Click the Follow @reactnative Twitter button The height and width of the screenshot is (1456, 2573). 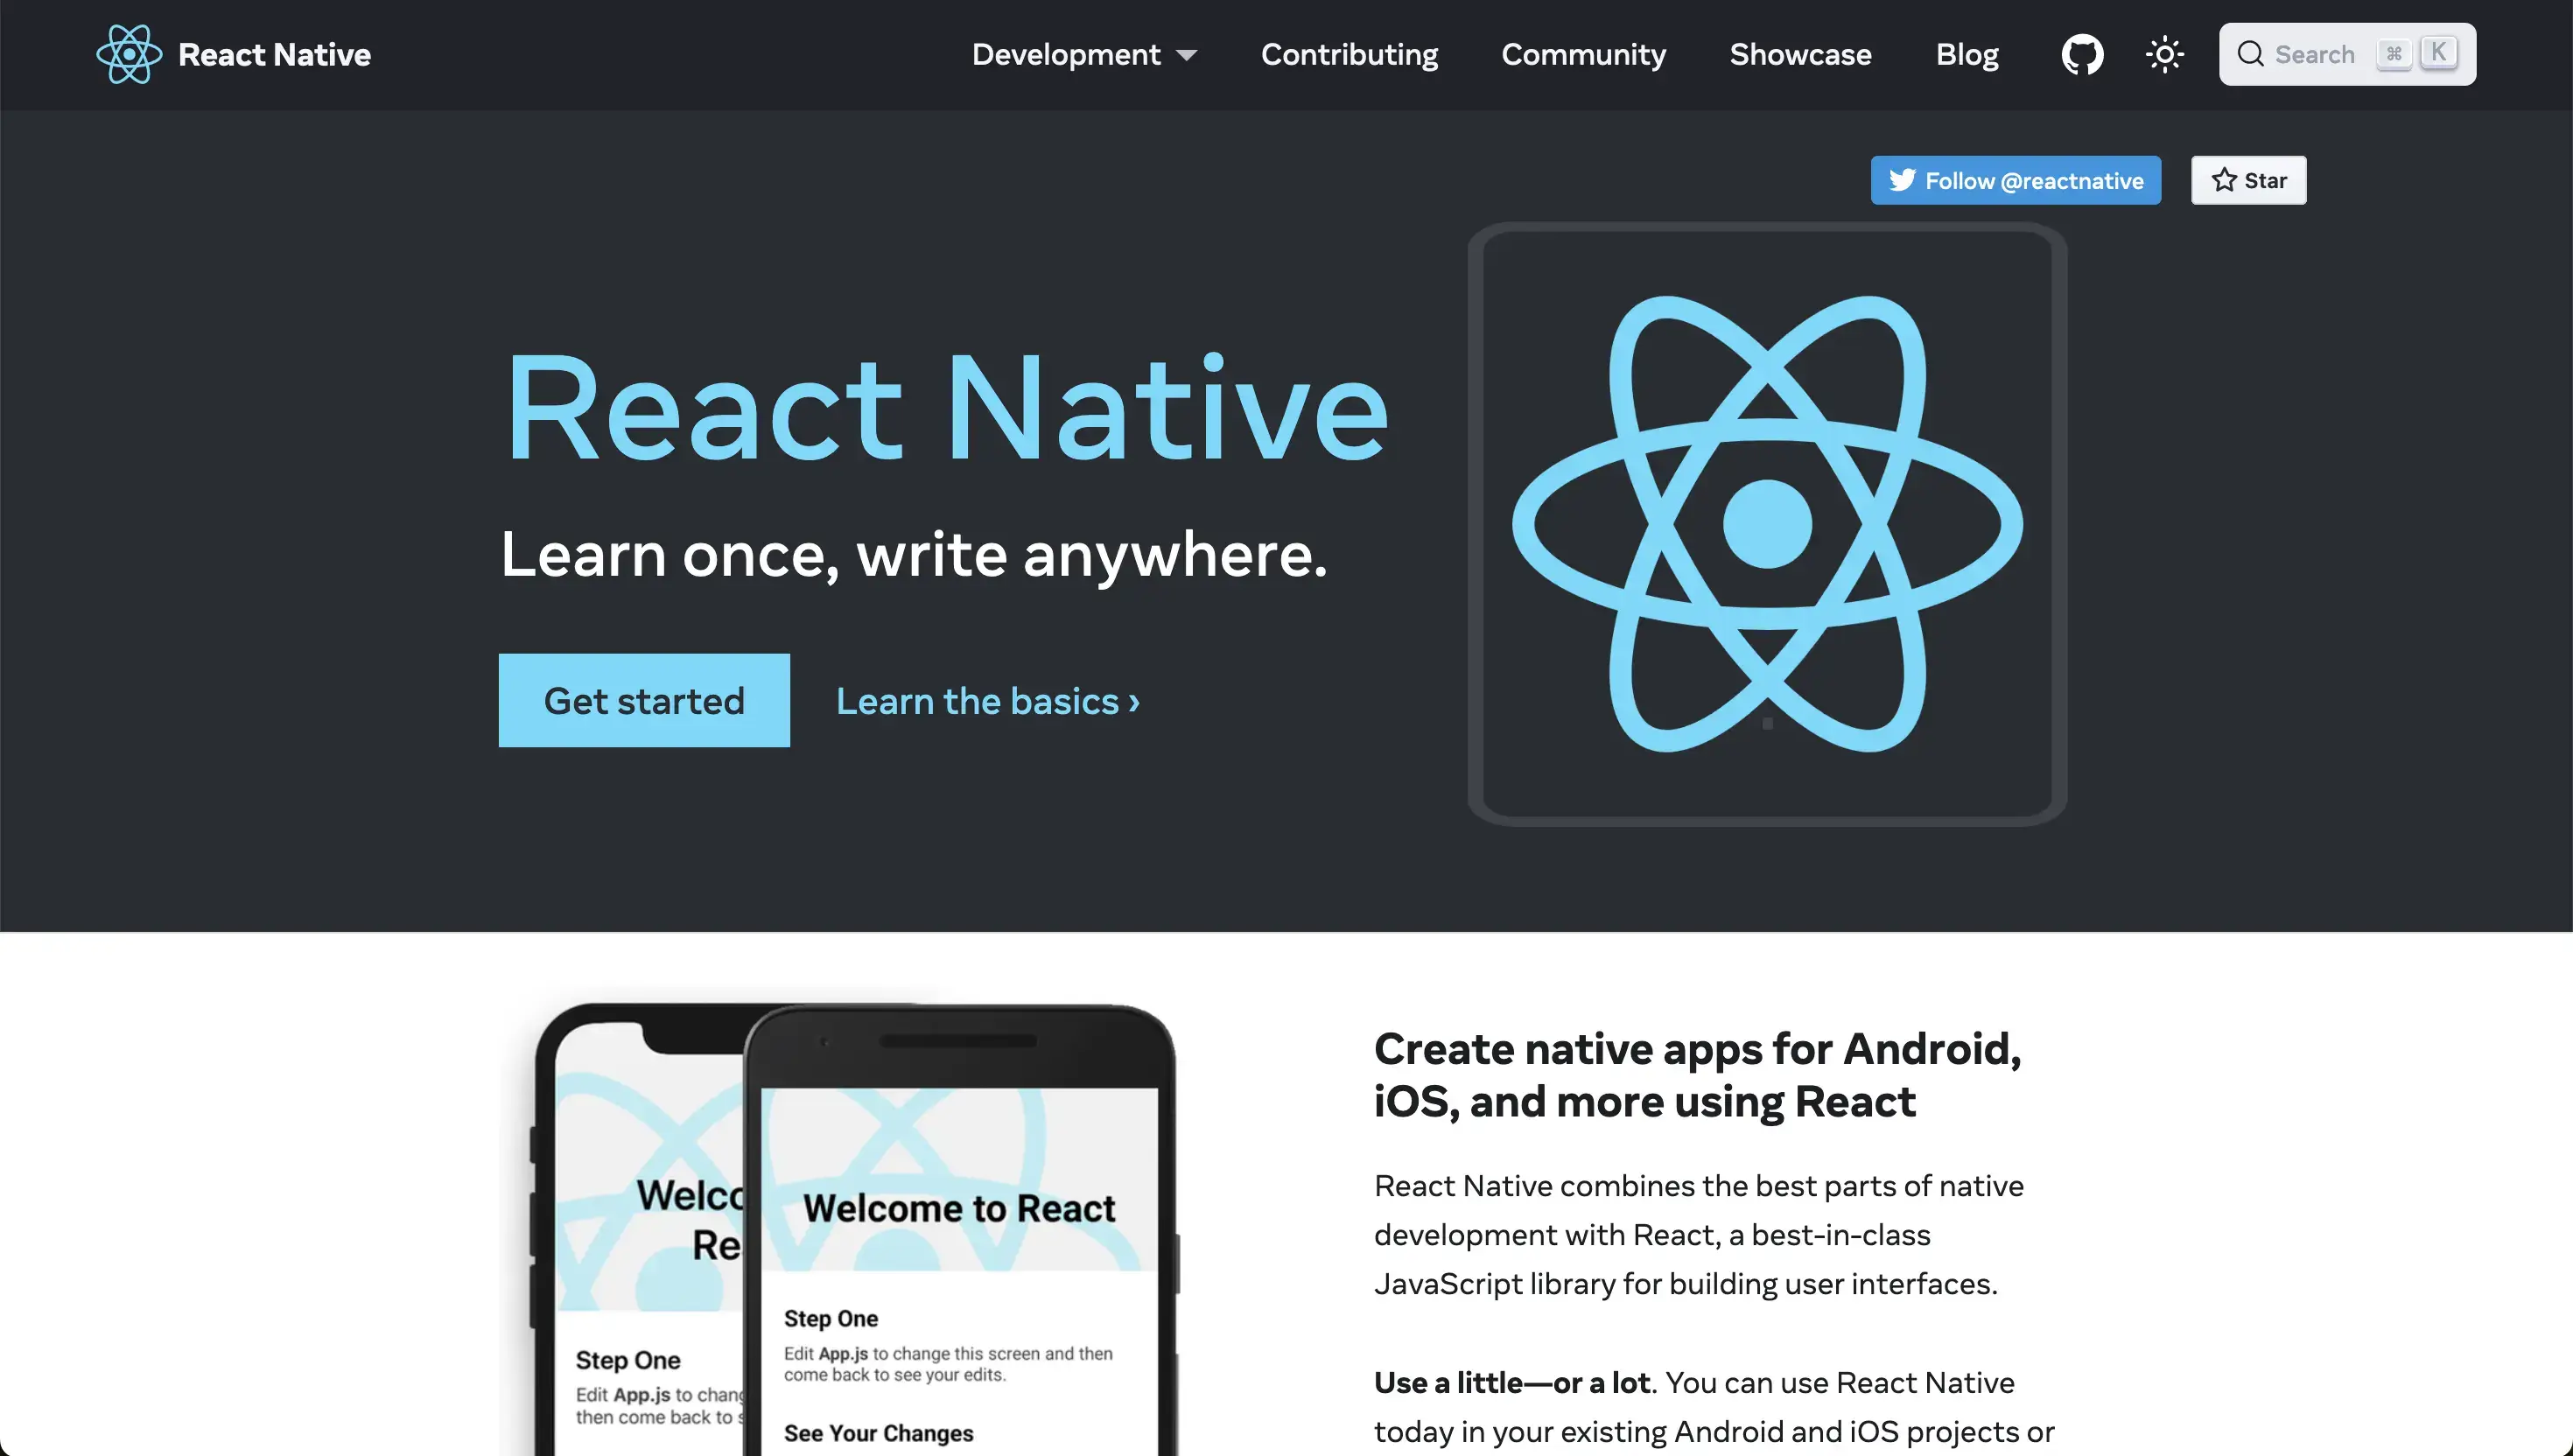point(2015,180)
